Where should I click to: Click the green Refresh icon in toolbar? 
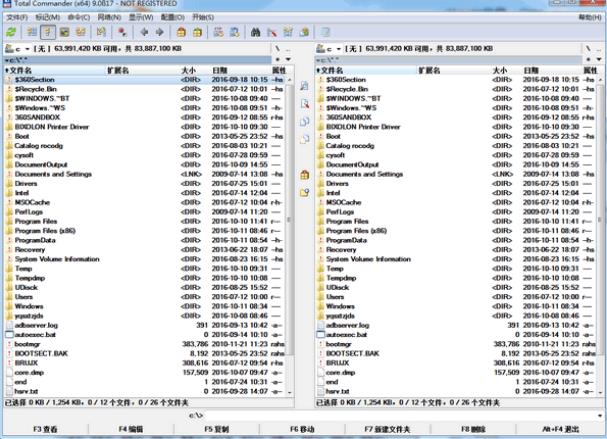(x=9, y=33)
